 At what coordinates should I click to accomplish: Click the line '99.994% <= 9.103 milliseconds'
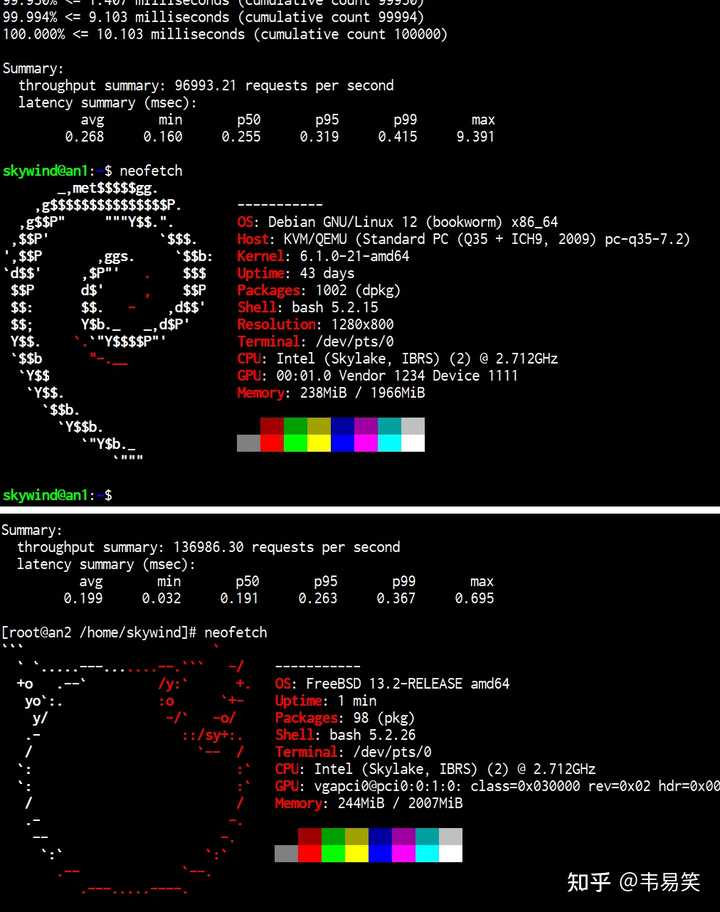coord(213,17)
